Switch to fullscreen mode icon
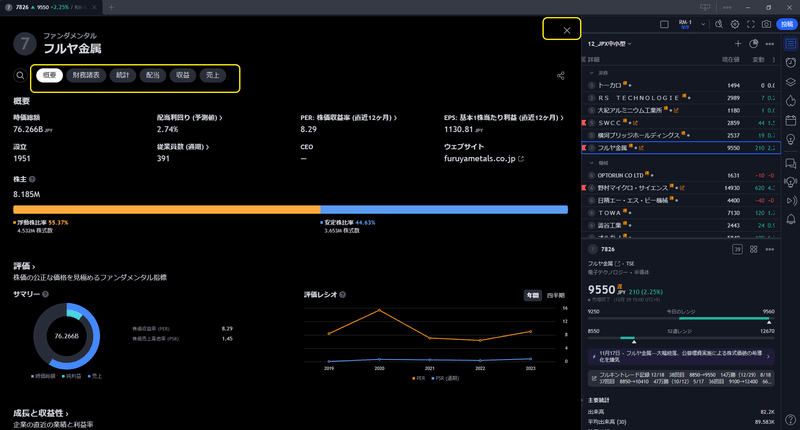Image resolution: width=800 pixels, height=430 pixels. pyautogui.click(x=751, y=24)
